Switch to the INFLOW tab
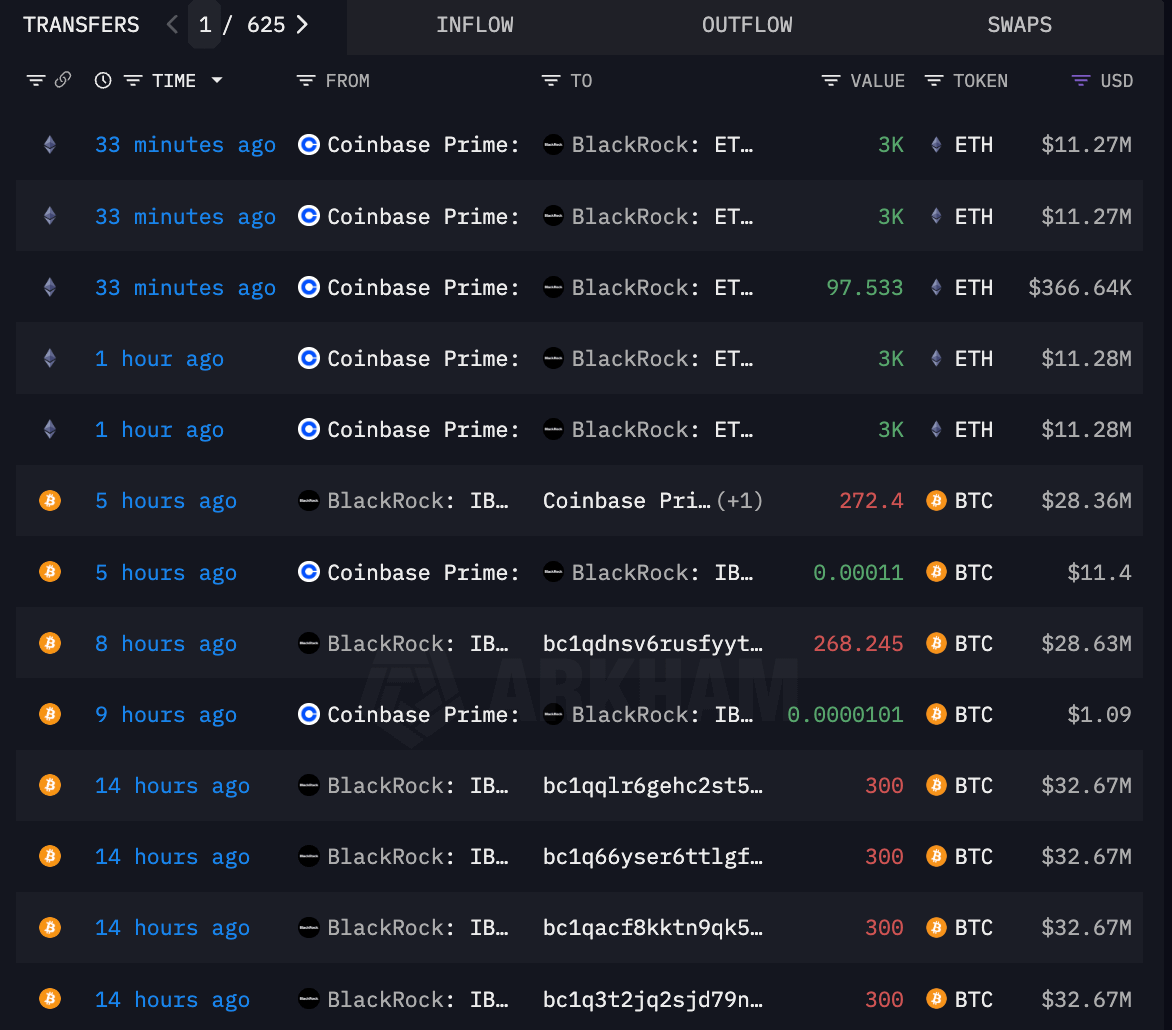The width and height of the screenshot is (1172, 1030). (475, 25)
